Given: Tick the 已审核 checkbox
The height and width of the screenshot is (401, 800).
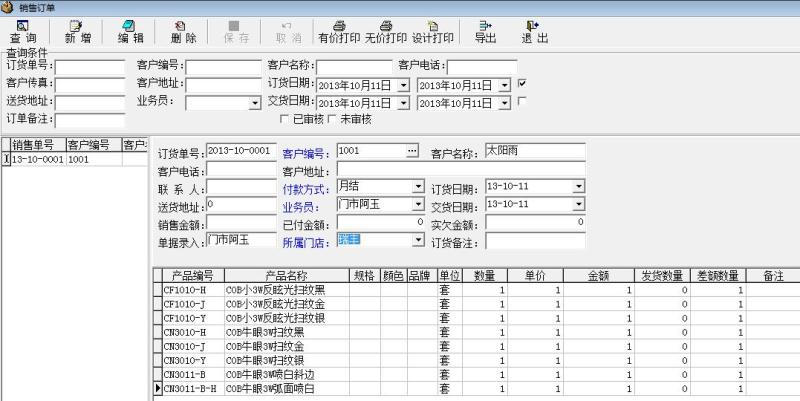Looking at the screenshot, I should [285, 119].
